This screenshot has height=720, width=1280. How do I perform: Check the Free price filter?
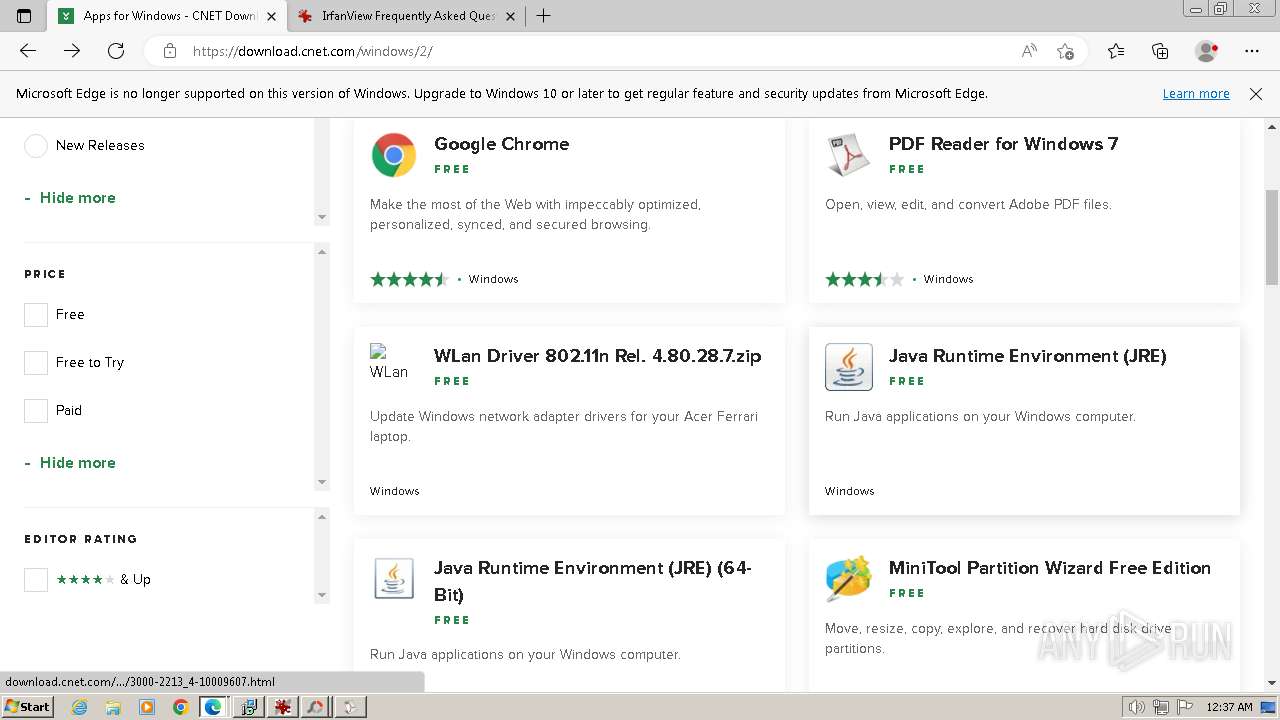click(x=36, y=315)
